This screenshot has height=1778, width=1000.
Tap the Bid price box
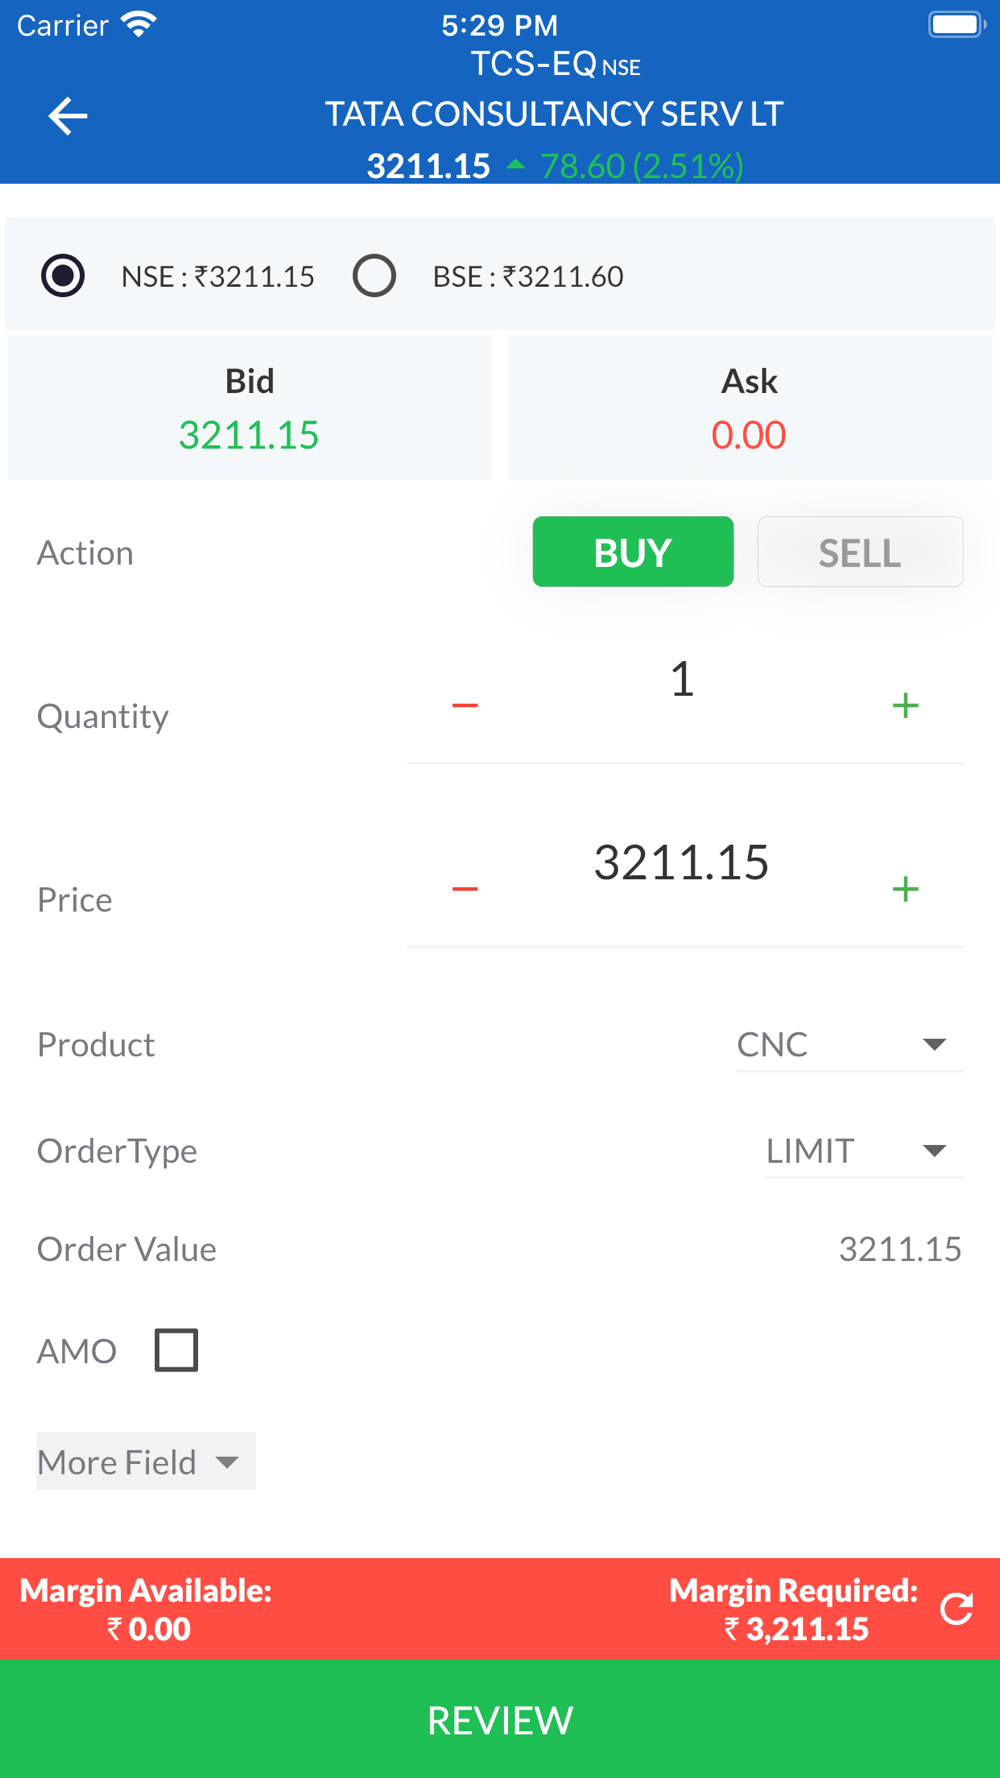(249, 408)
